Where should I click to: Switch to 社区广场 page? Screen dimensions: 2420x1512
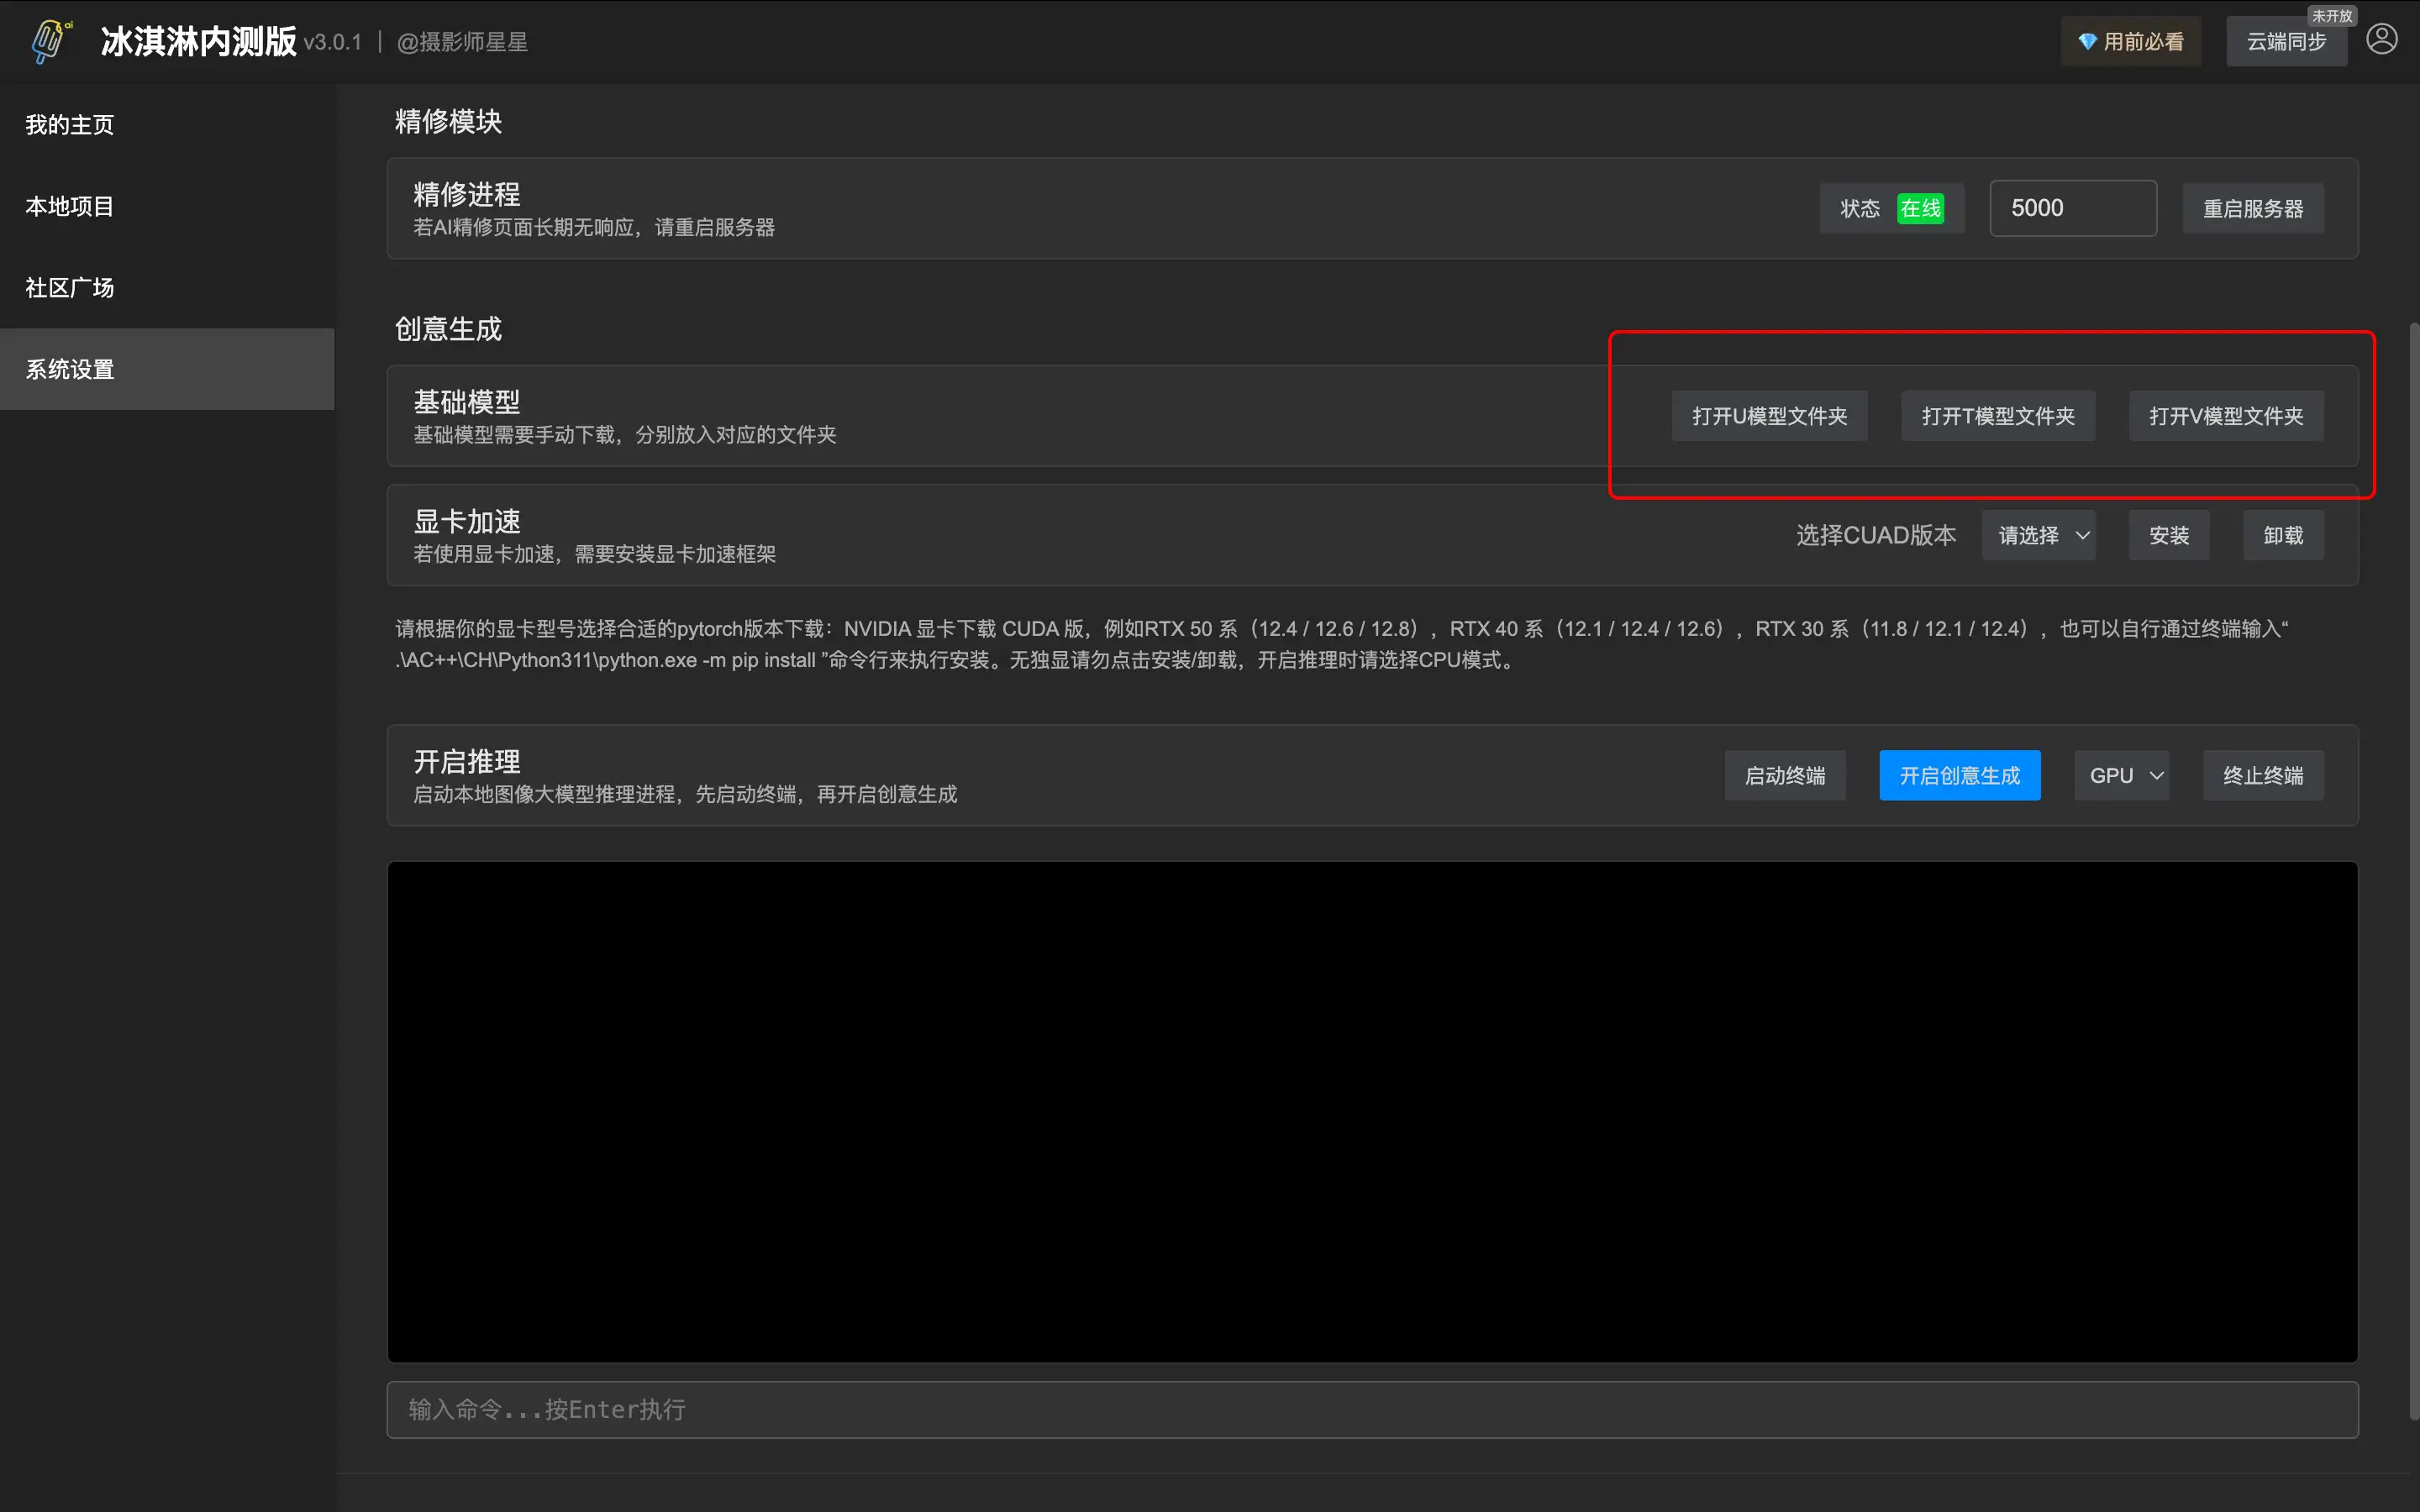tap(70, 288)
